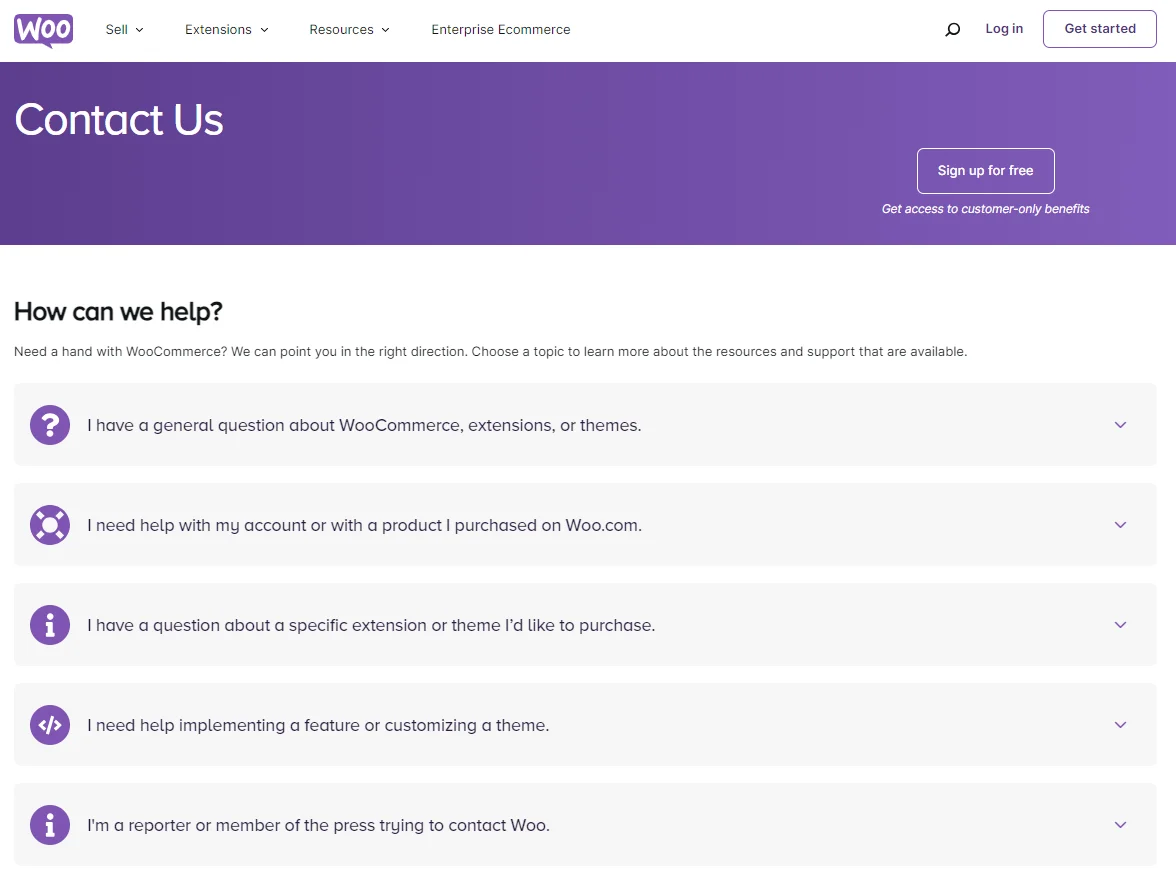Click the lifebuoy icon for account help

[x=50, y=525]
